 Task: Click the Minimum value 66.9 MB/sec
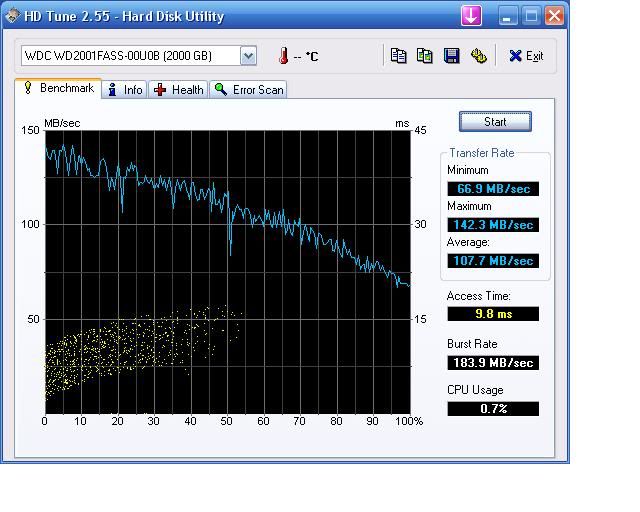pyautogui.click(x=493, y=189)
